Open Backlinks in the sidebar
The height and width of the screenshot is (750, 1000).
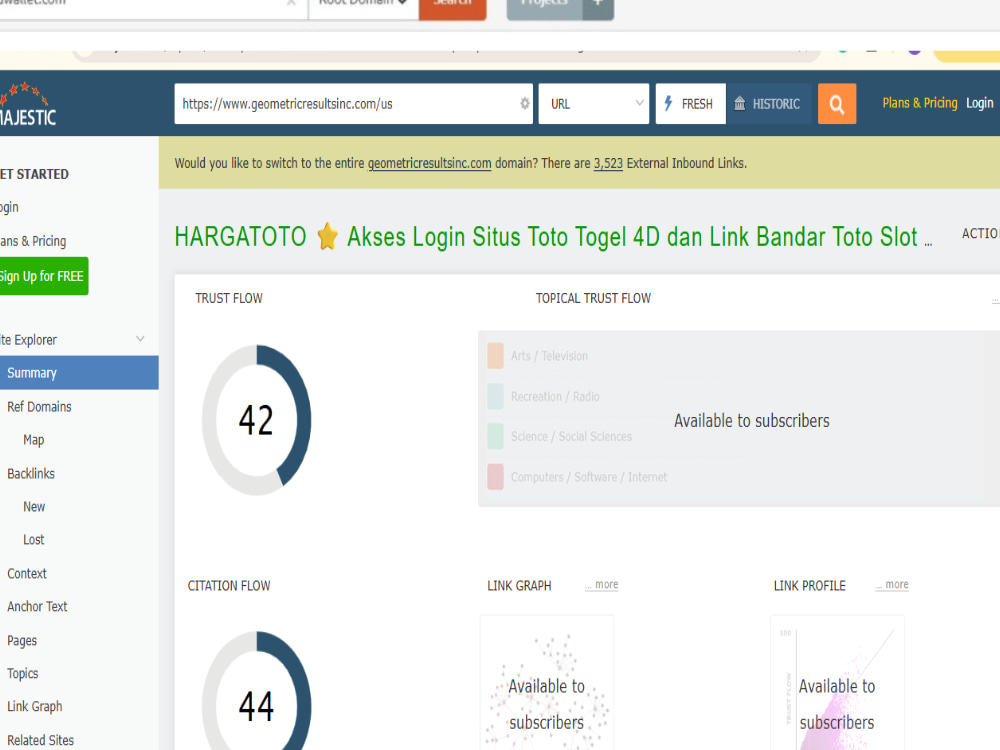coord(31,474)
